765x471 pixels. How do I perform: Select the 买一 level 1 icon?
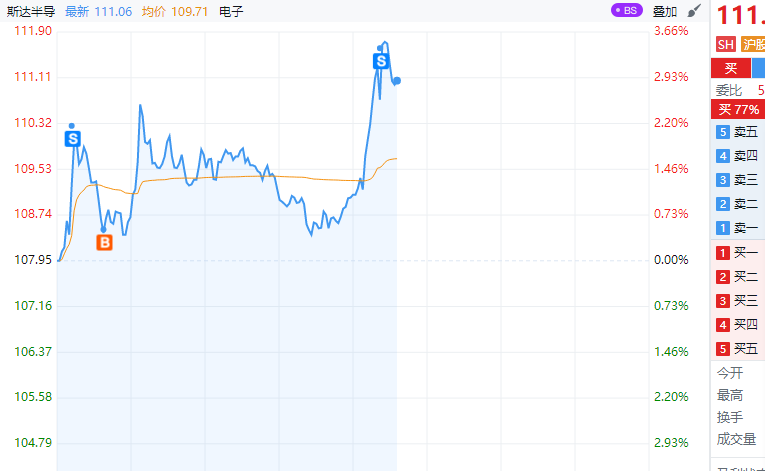click(x=722, y=253)
